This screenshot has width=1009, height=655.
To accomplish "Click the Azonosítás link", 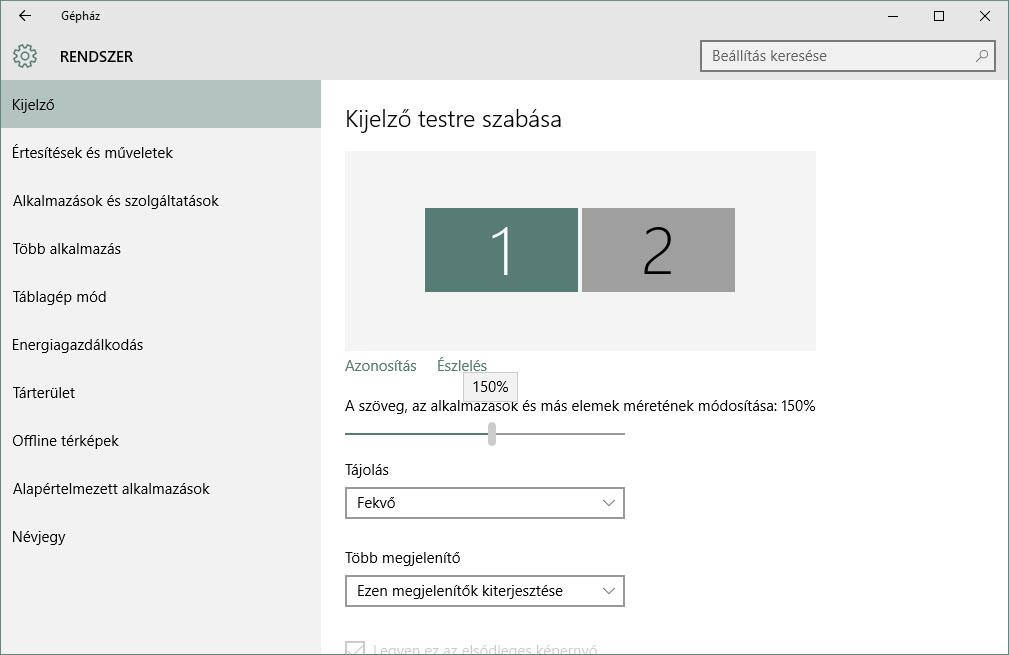I will 380,366.
